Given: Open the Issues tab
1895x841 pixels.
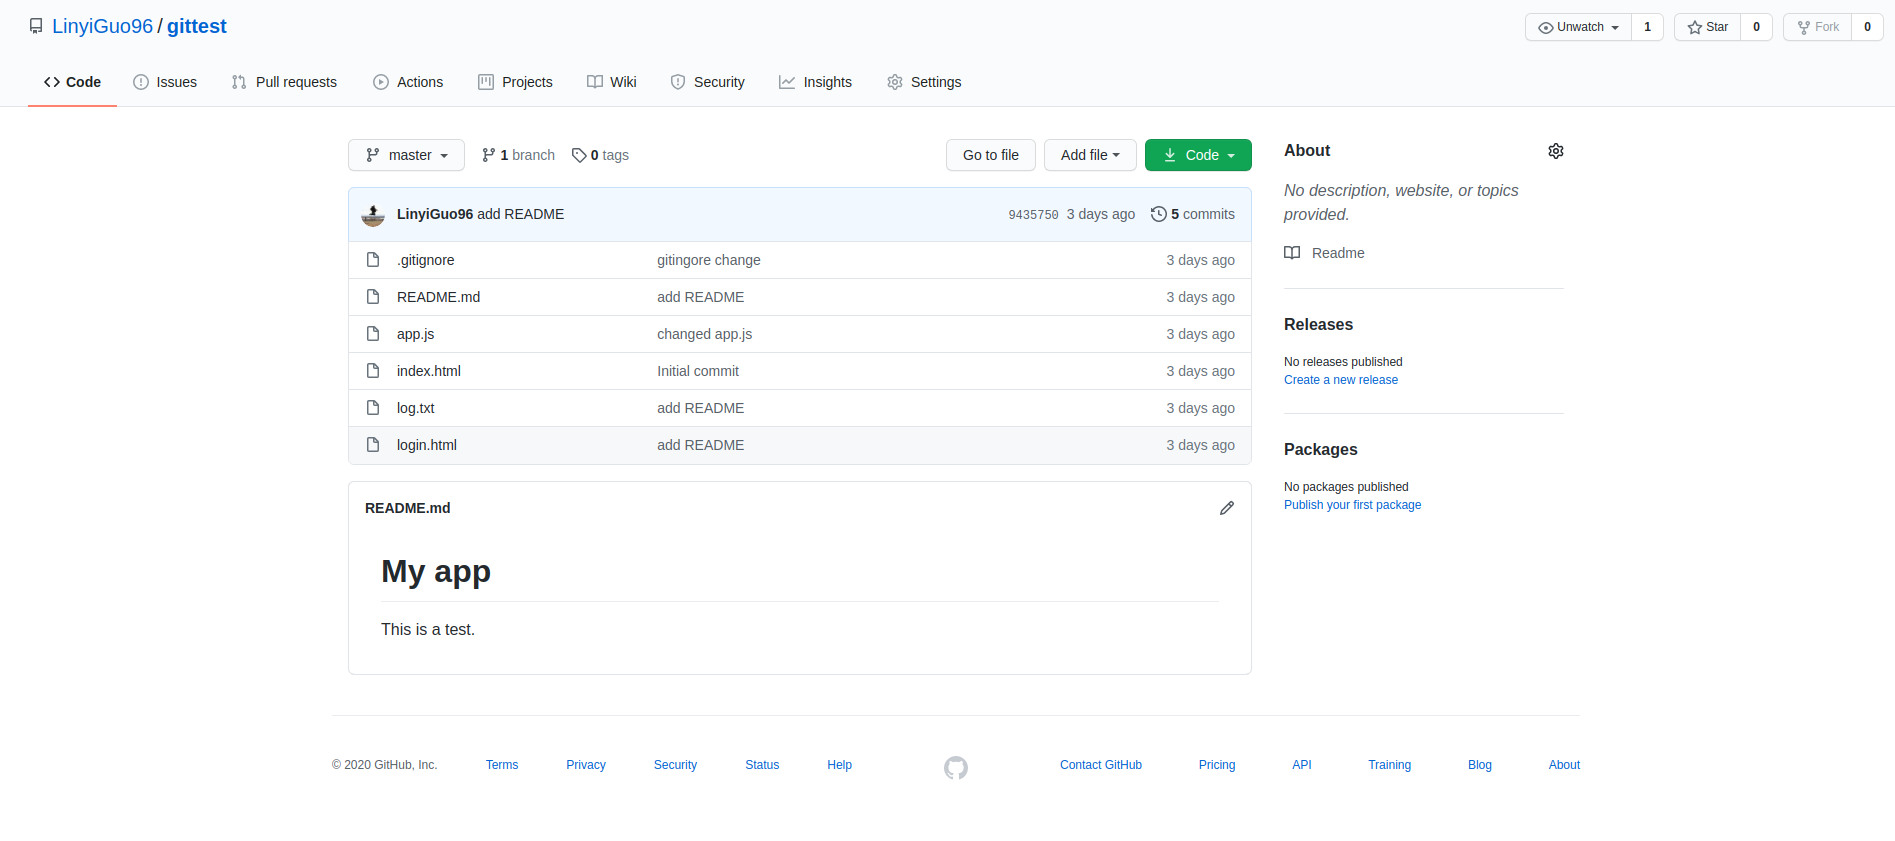Looking at the screenshot, I should tap(165, 82).
